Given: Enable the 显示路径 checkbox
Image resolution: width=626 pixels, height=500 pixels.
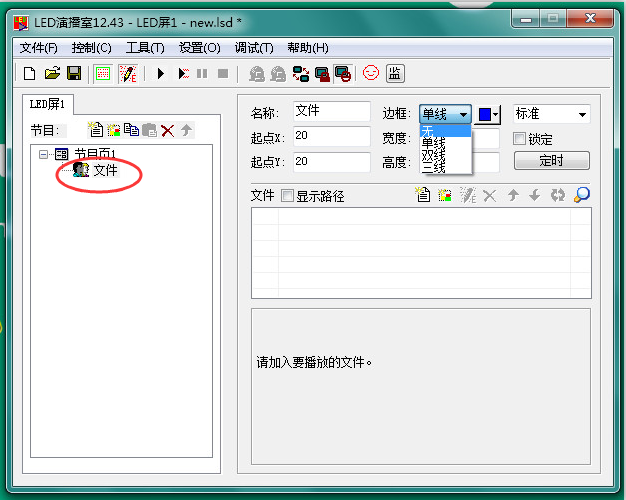Looking at the screenshot, I should pos(288,196).
